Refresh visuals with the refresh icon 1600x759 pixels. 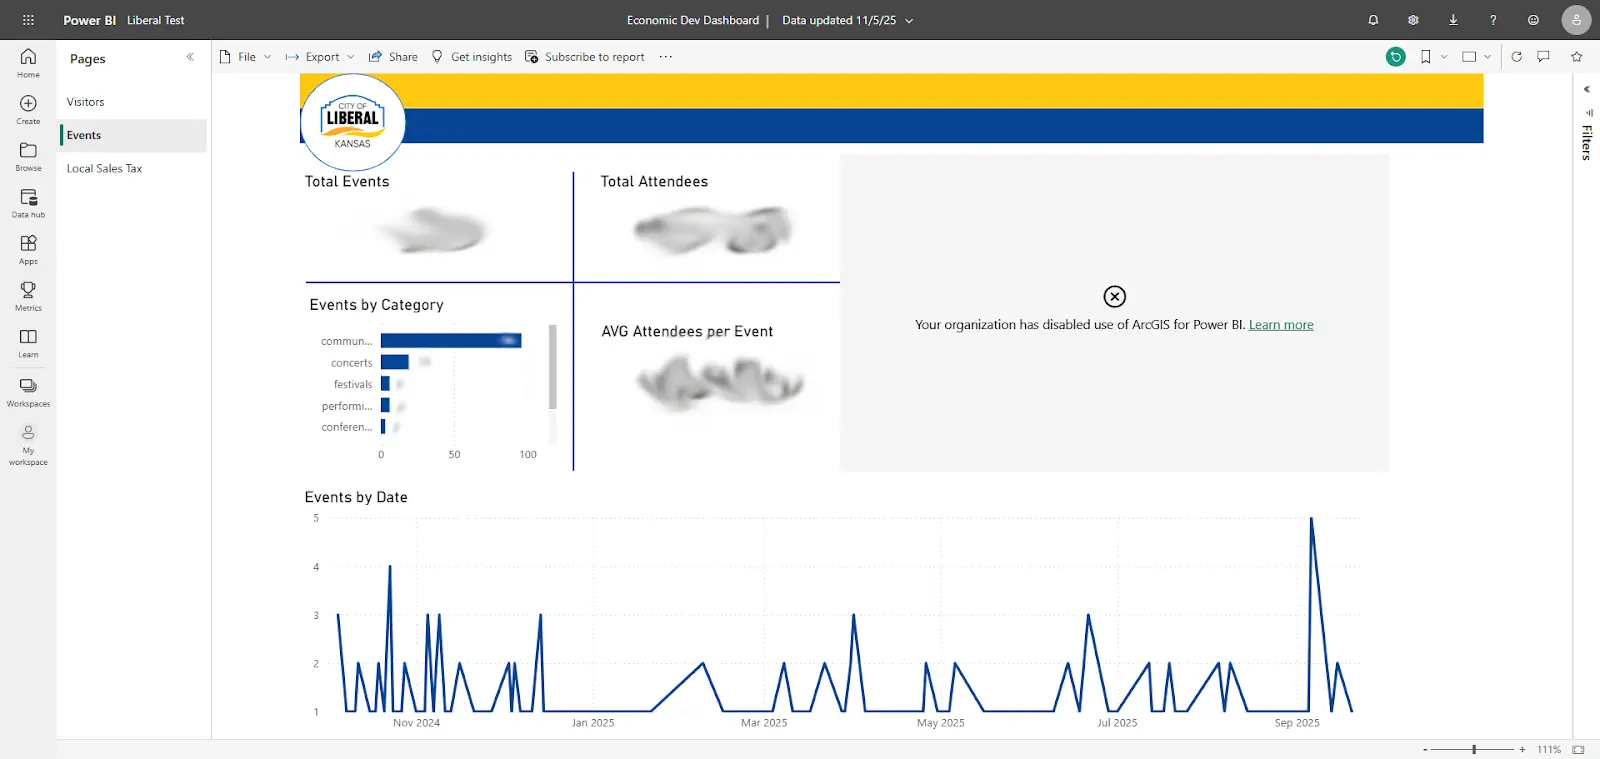pos(1517,57)
